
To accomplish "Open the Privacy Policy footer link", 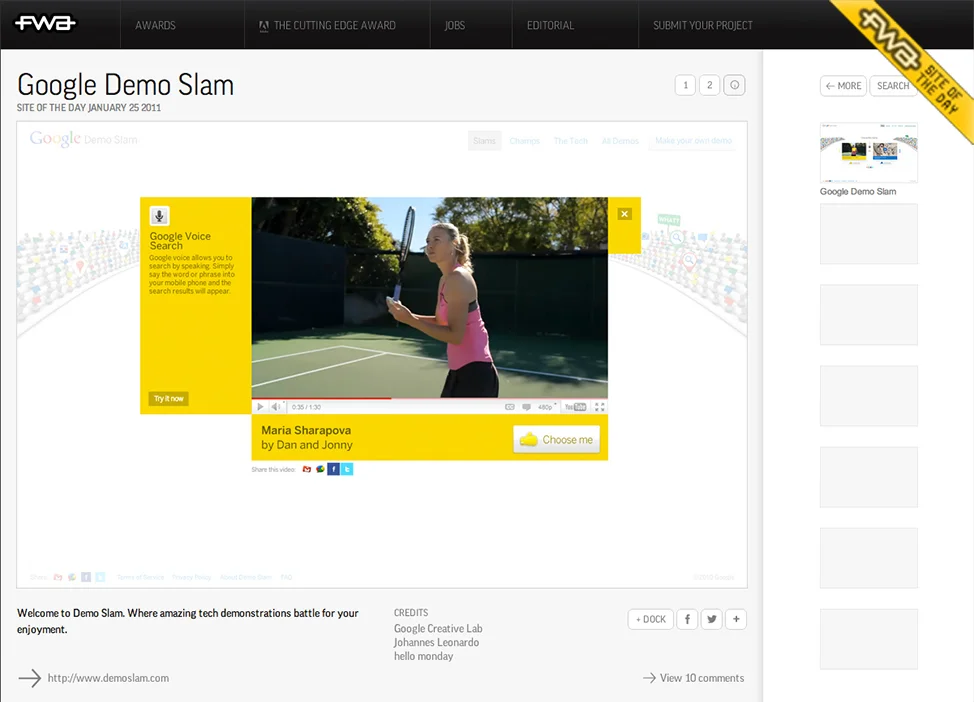I will click(x=191, y=577).
